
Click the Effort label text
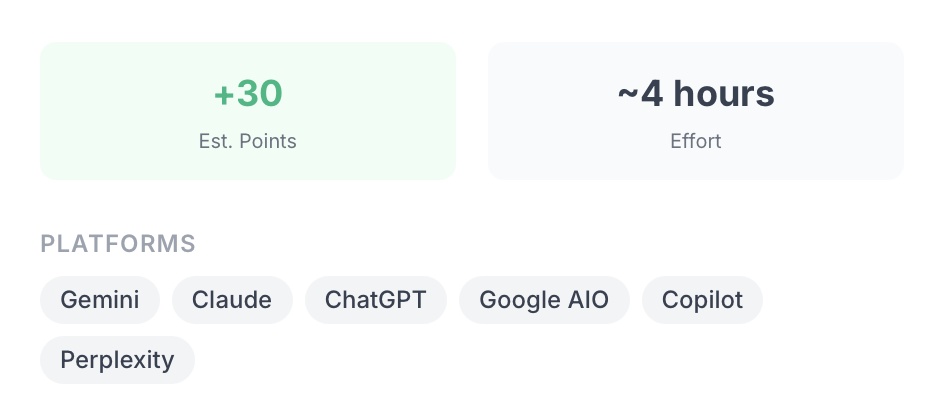coord(696,141)
